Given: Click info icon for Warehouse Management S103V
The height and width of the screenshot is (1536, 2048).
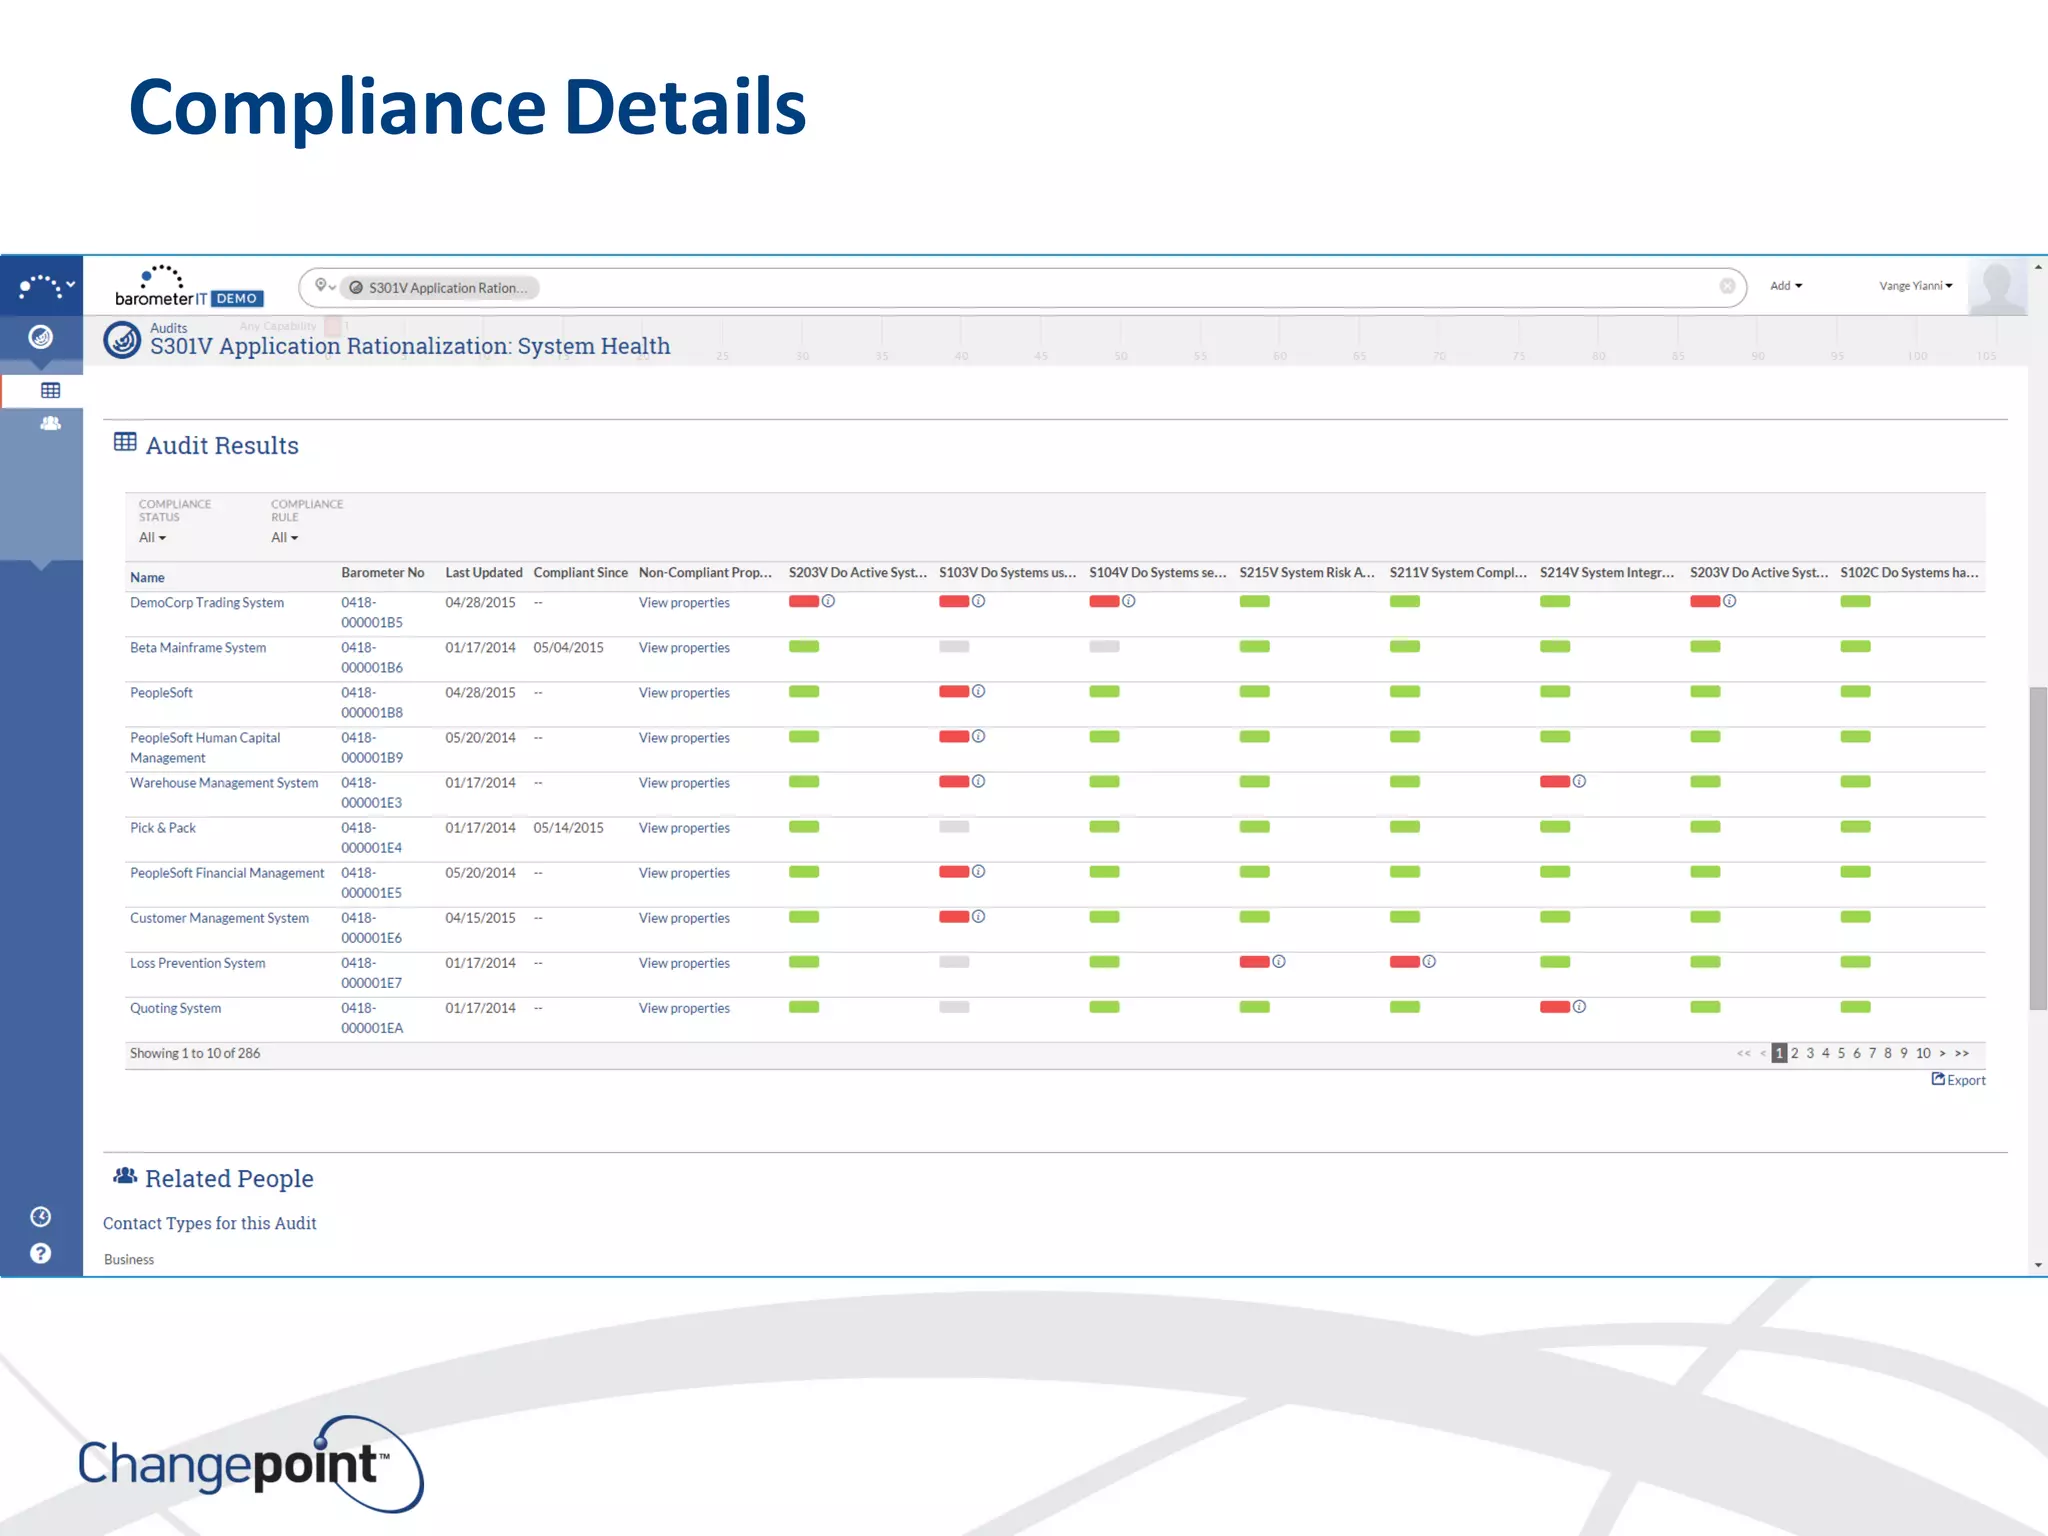Looking at the screenshot, I should coord(978,781).
